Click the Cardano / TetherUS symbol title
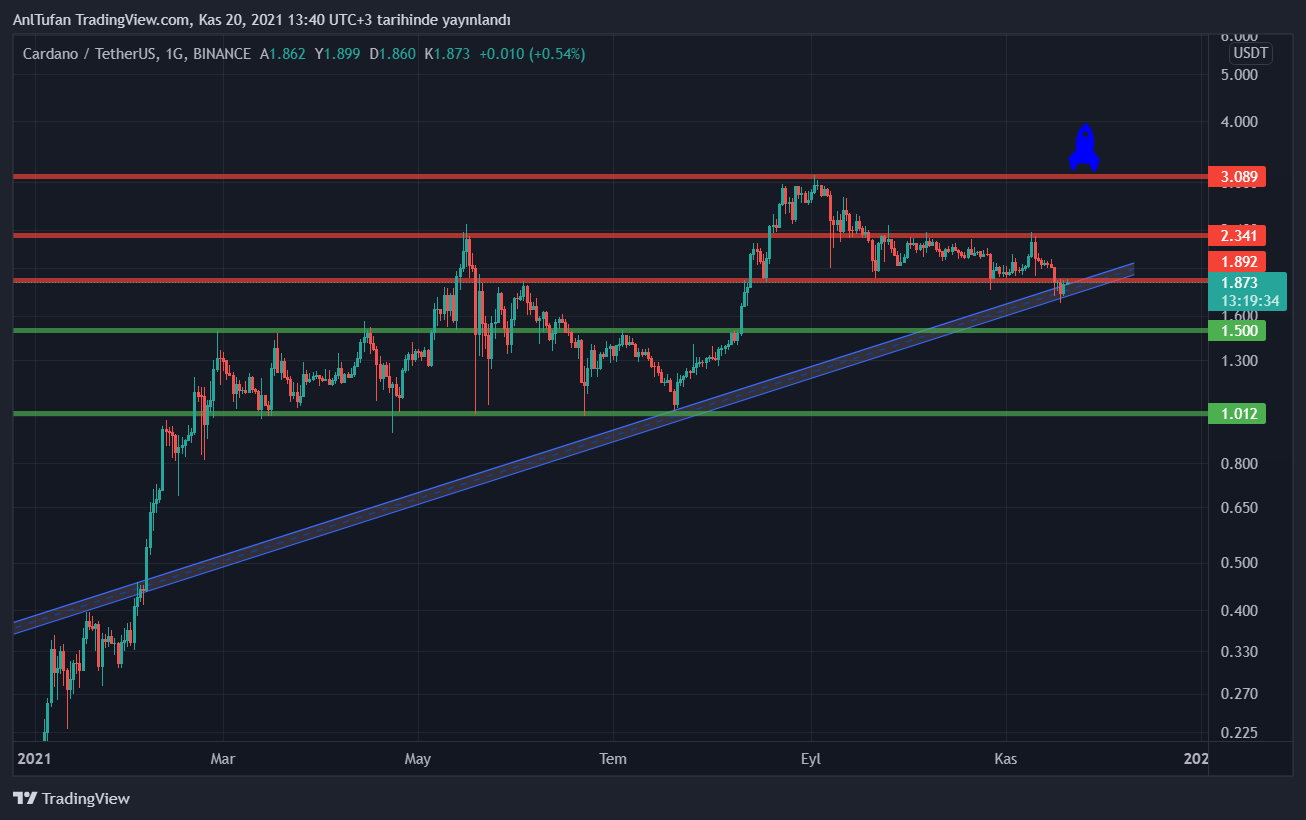Screen dimensions: 1306x820 pyautogui.click(x=89, y=53)
